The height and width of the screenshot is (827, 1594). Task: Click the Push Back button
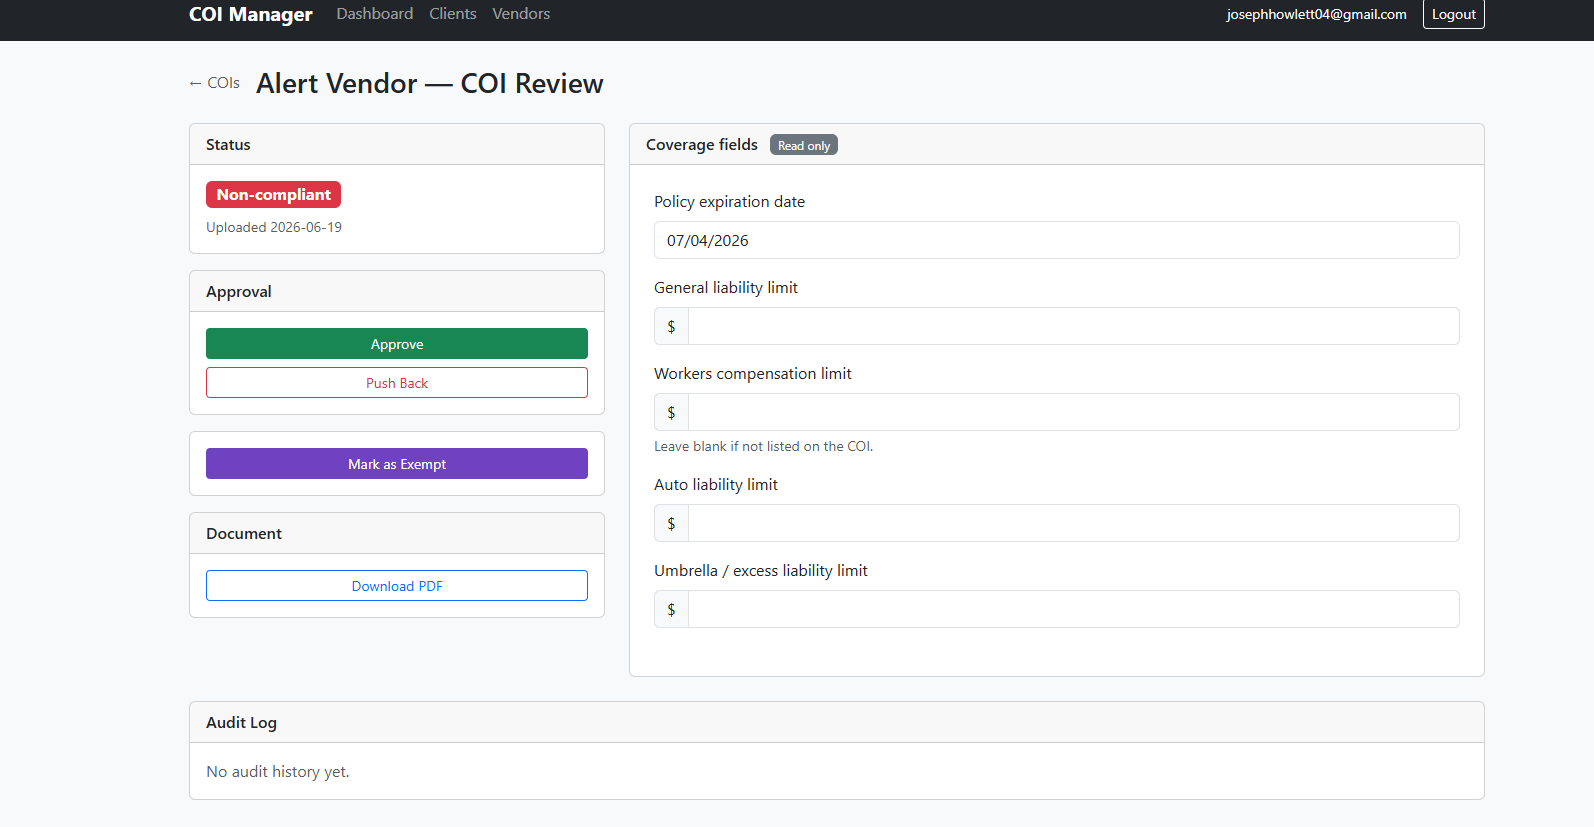[397, 383]
